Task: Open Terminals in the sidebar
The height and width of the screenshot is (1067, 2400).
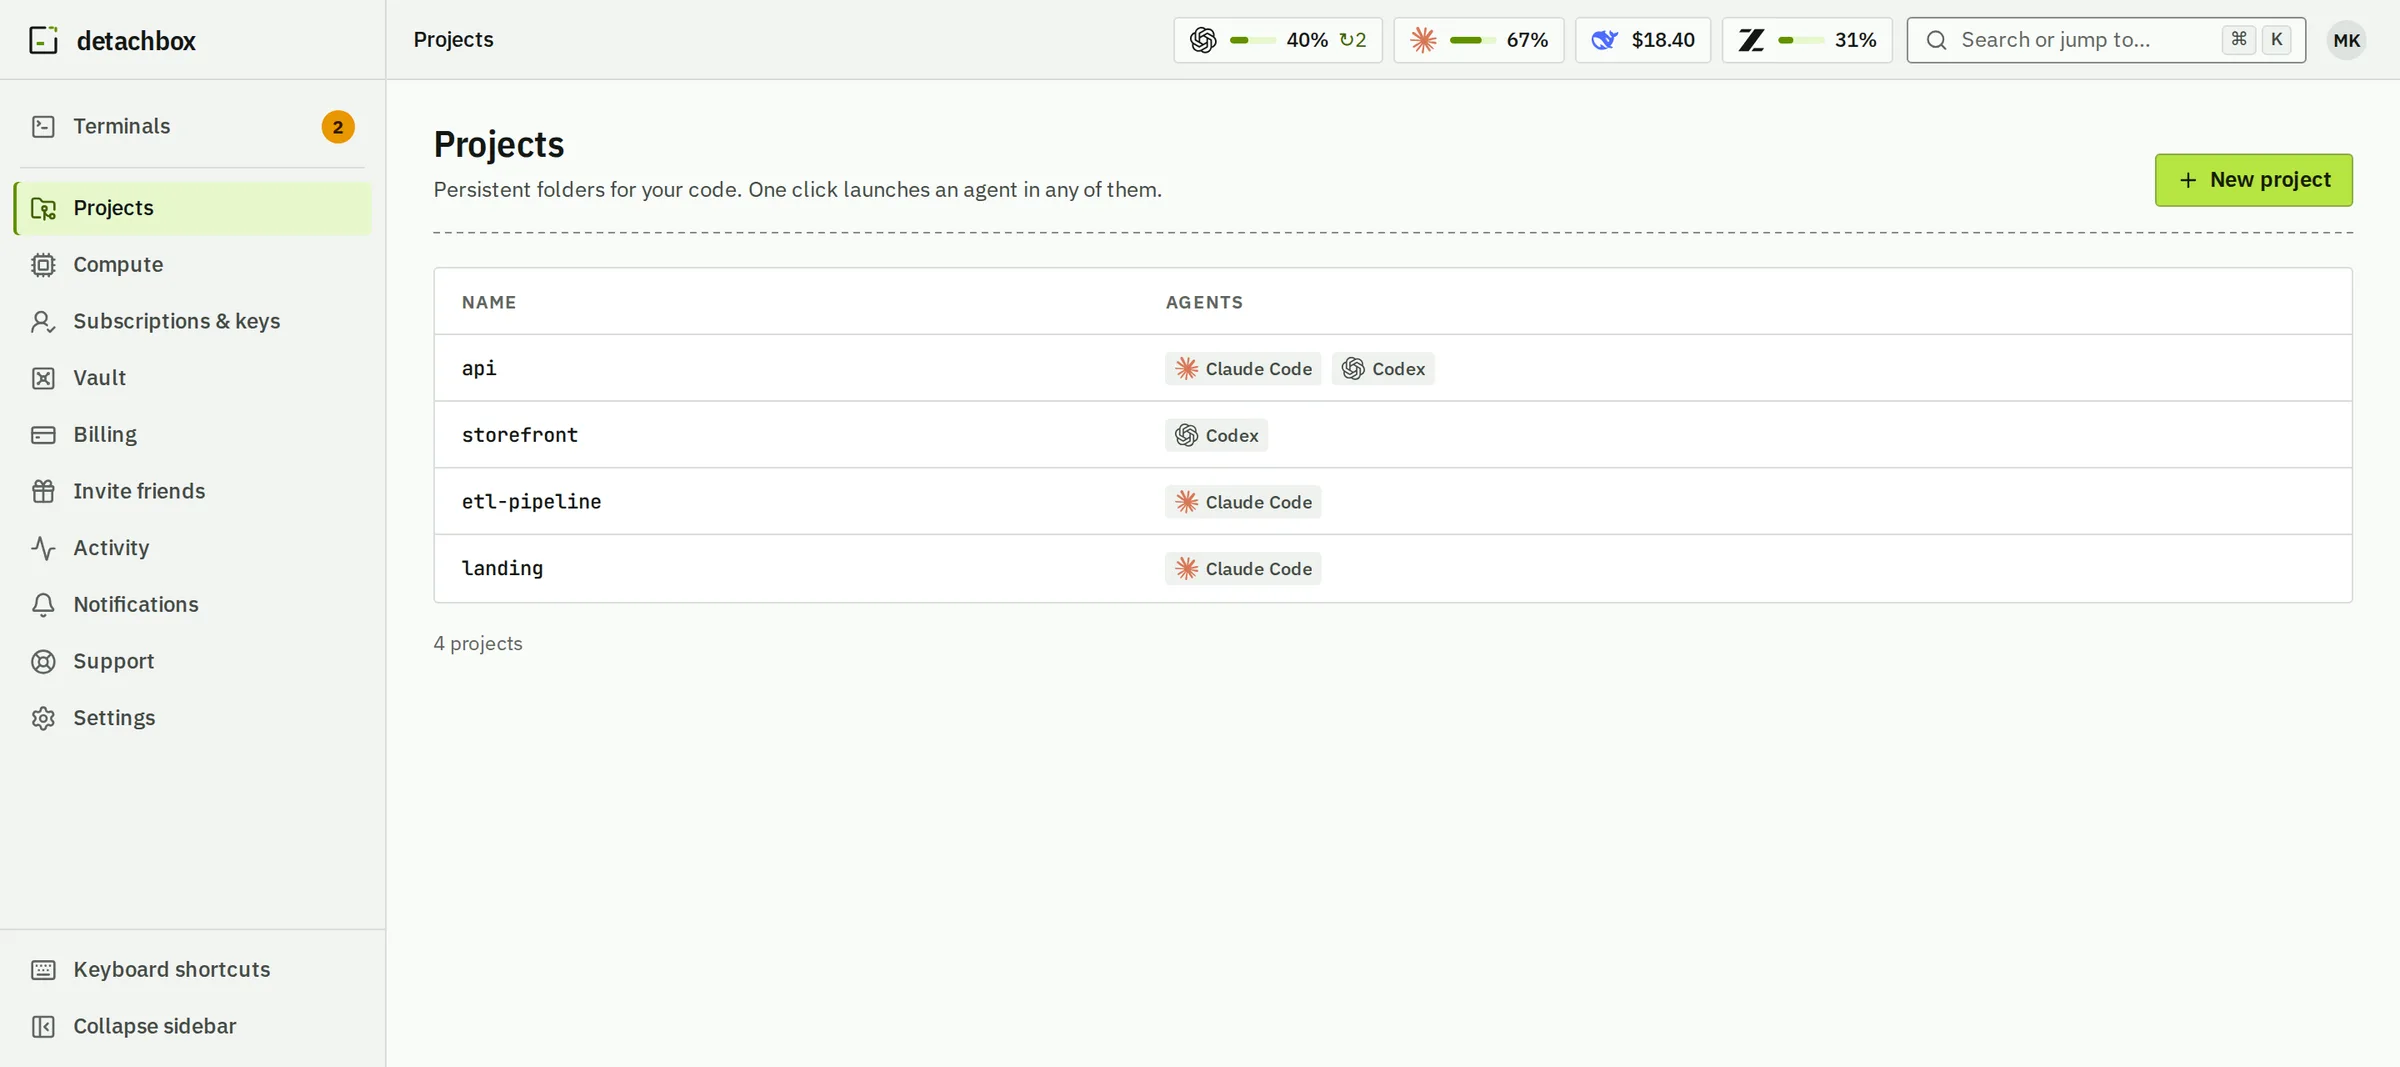Action: (x=192, y=126)
